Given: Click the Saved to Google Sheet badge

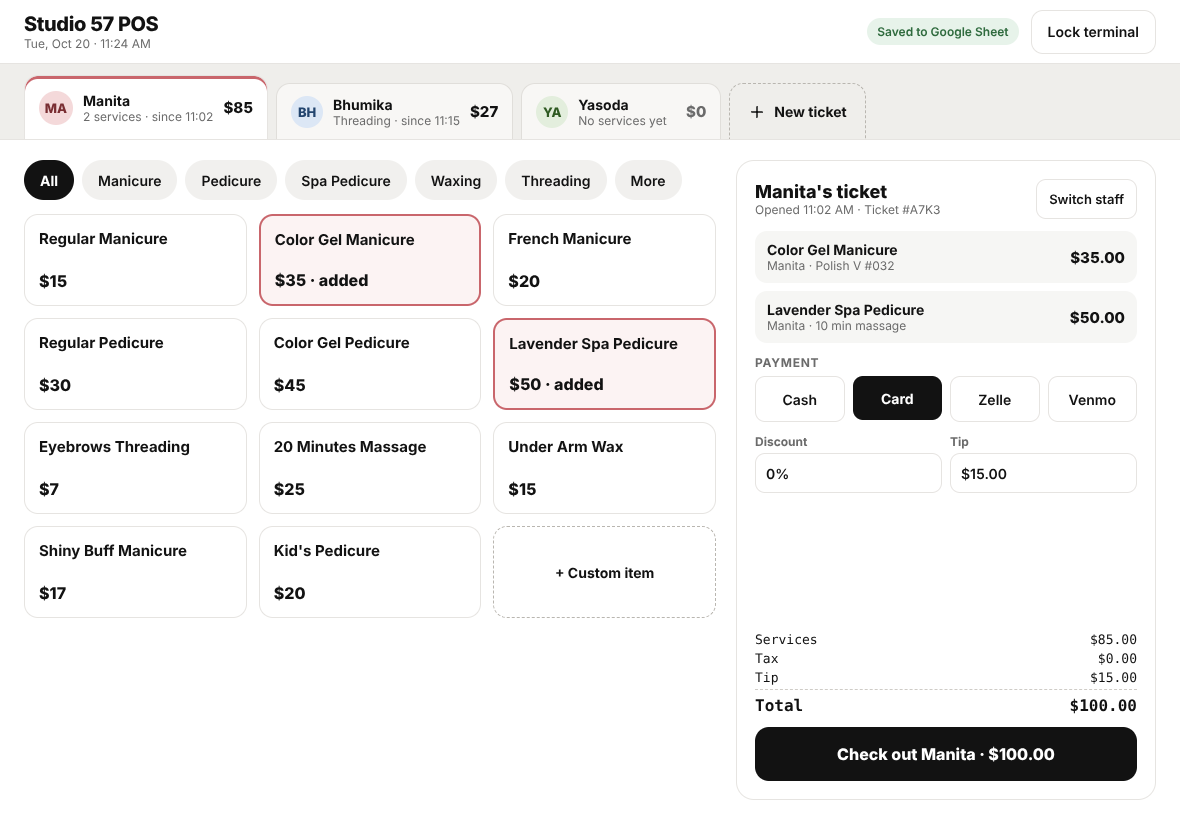Looking at the screenshot, I should pyautogui.click(x=942, y=32).
